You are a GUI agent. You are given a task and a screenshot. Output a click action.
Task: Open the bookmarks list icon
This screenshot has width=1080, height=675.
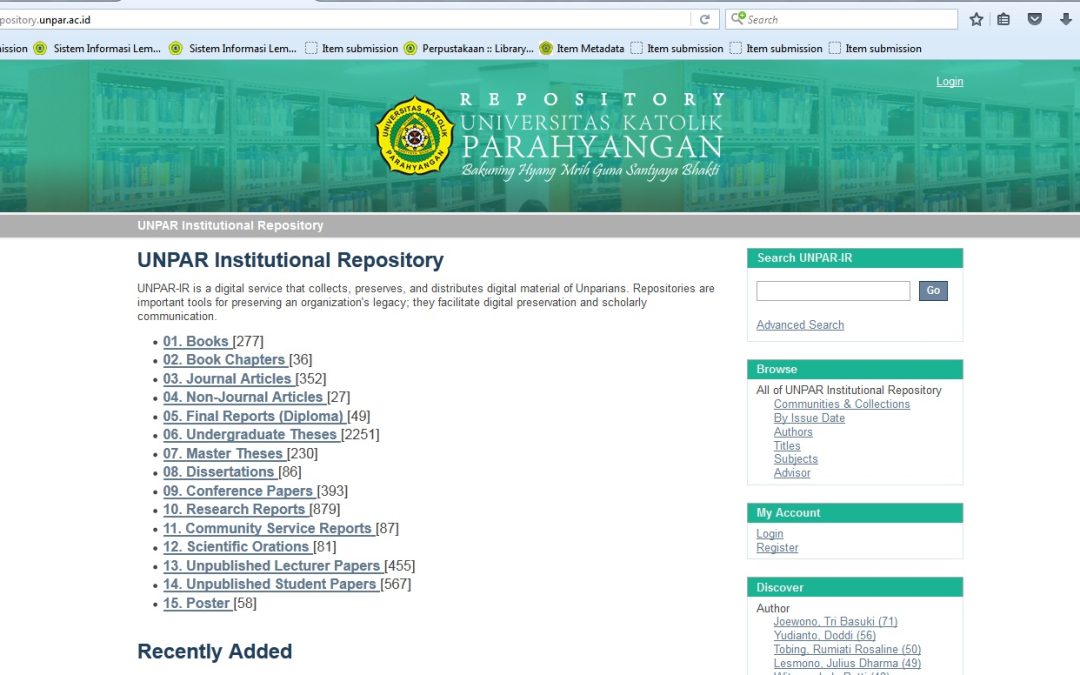coord(1003,19)
